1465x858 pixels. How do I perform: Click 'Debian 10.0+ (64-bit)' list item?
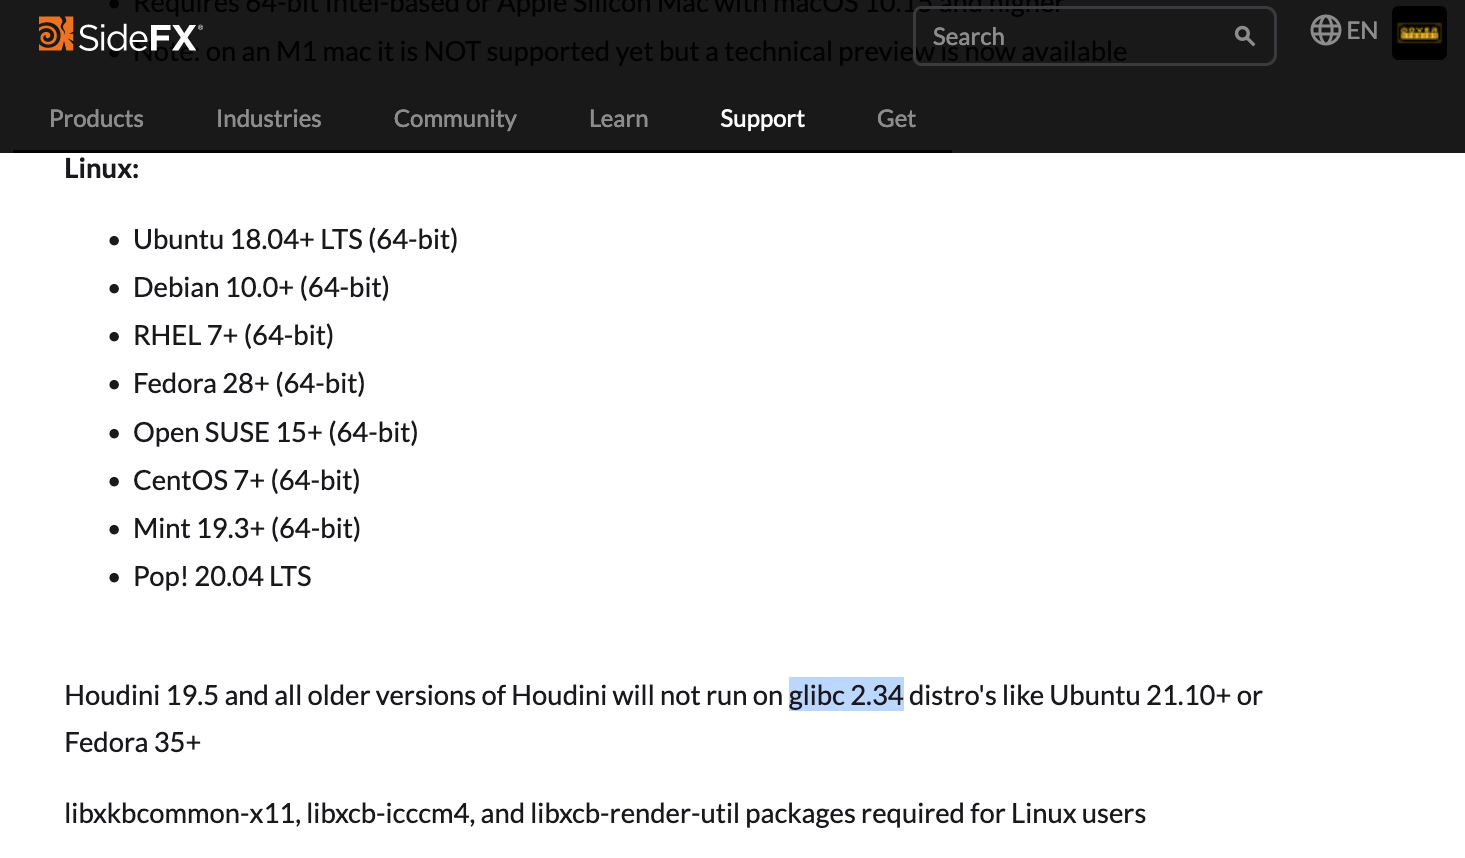tap(261, 287)
